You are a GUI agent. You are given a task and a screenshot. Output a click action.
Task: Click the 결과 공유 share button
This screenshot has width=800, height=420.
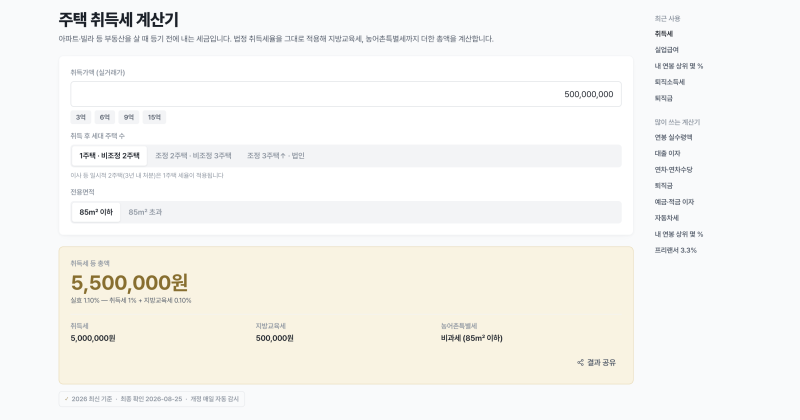pos(596,362)
